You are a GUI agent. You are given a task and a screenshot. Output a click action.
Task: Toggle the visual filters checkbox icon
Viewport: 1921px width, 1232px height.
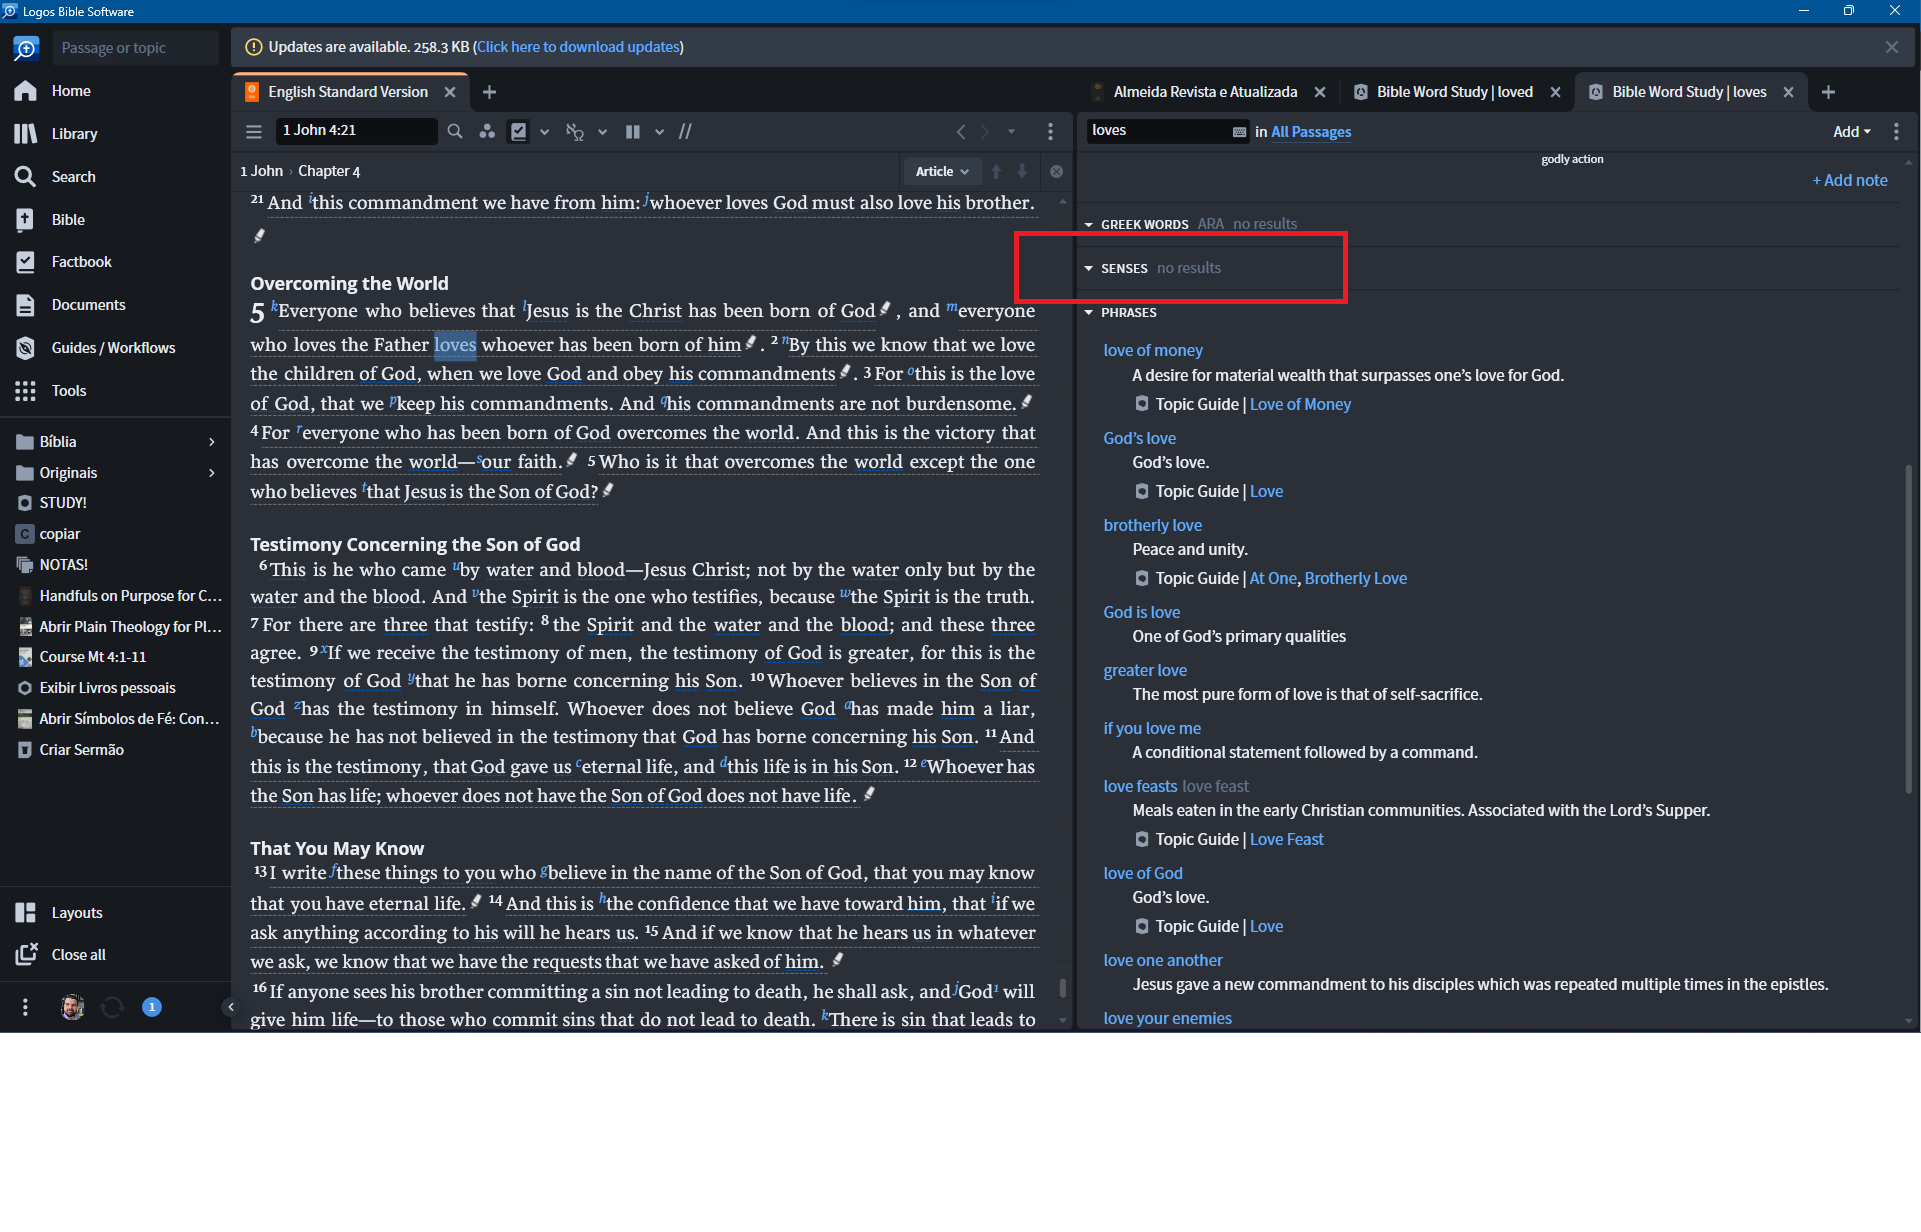[519, 131]
